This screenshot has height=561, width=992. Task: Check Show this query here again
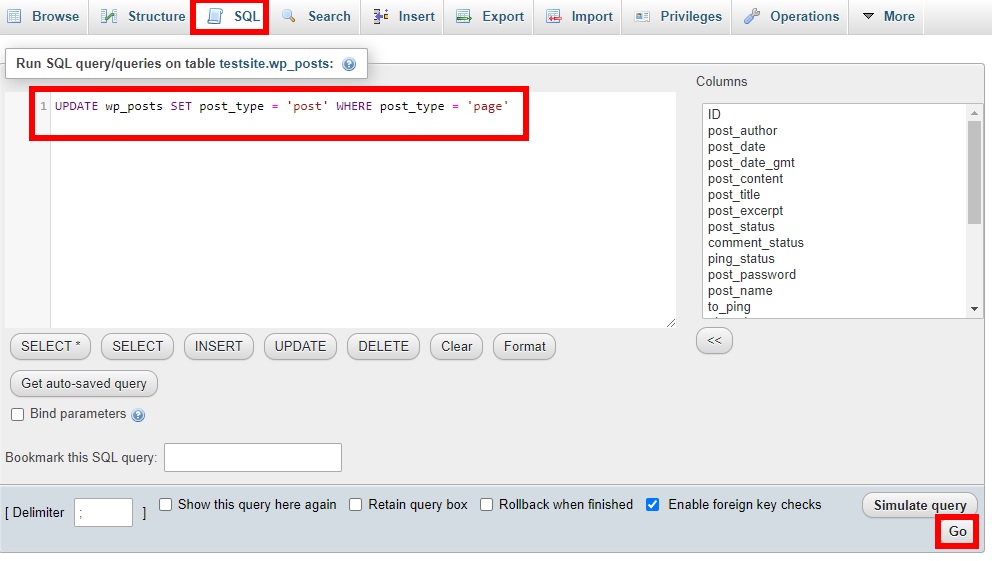click(x=166, y=505)
